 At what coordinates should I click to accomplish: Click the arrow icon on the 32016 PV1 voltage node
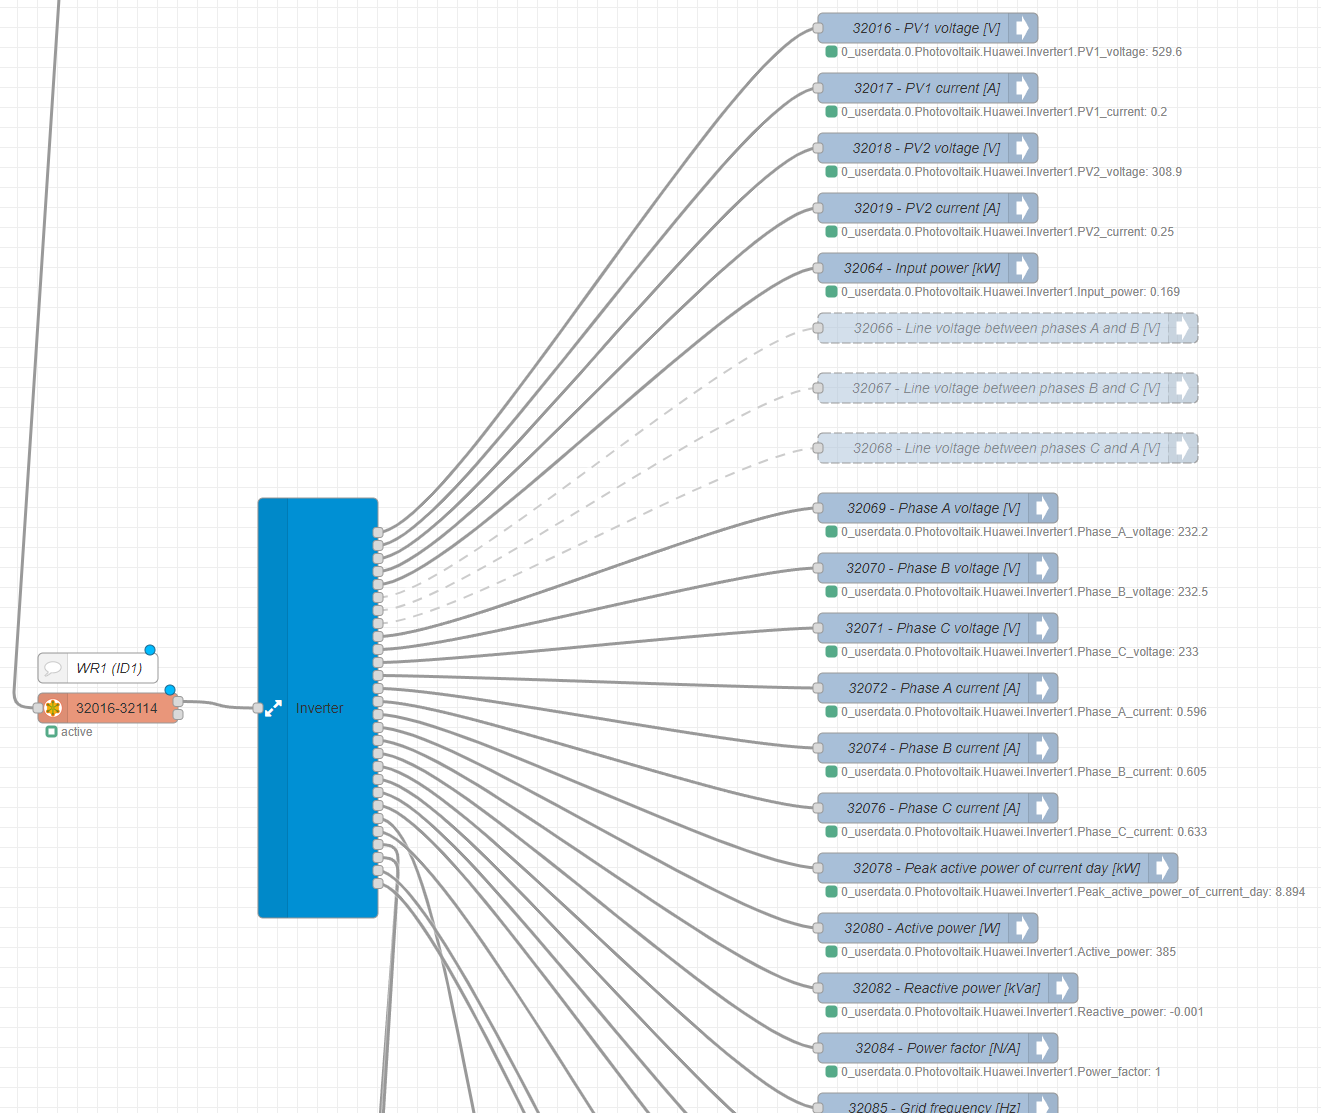pos(1023,28)
